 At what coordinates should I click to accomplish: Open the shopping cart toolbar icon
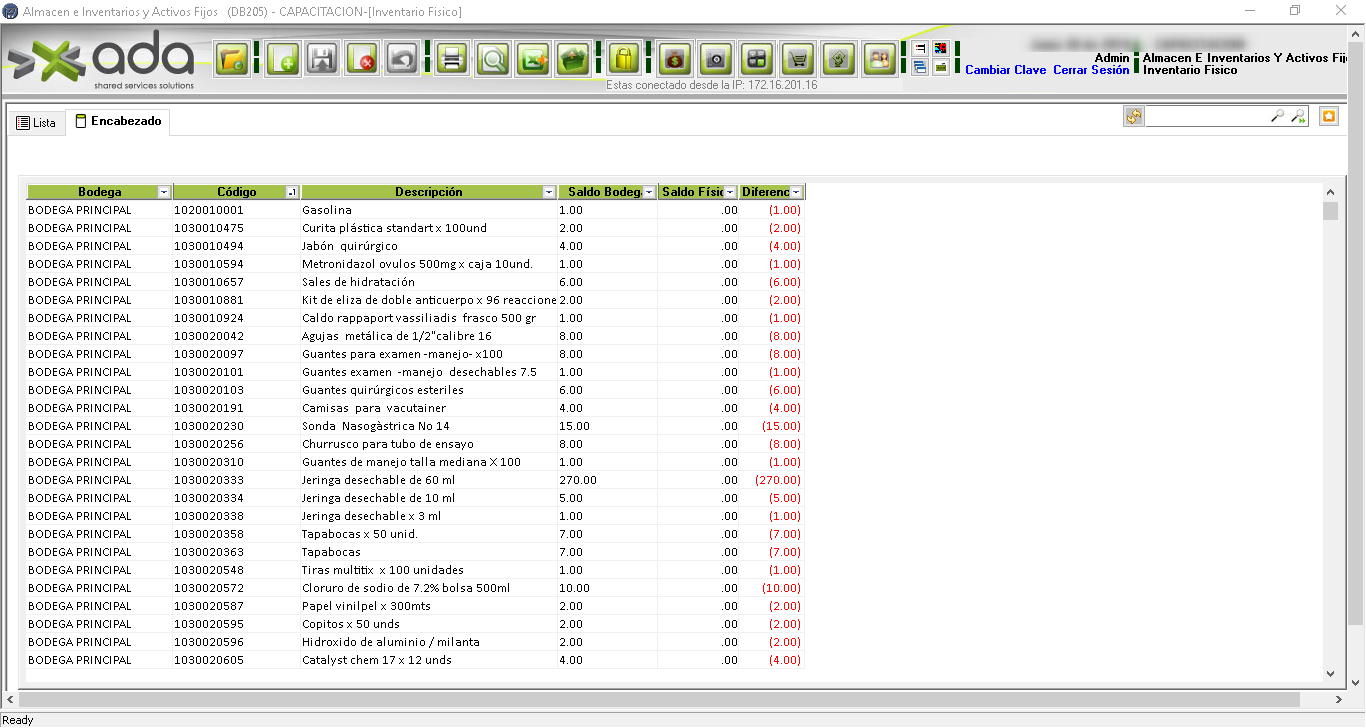point(797,60)
